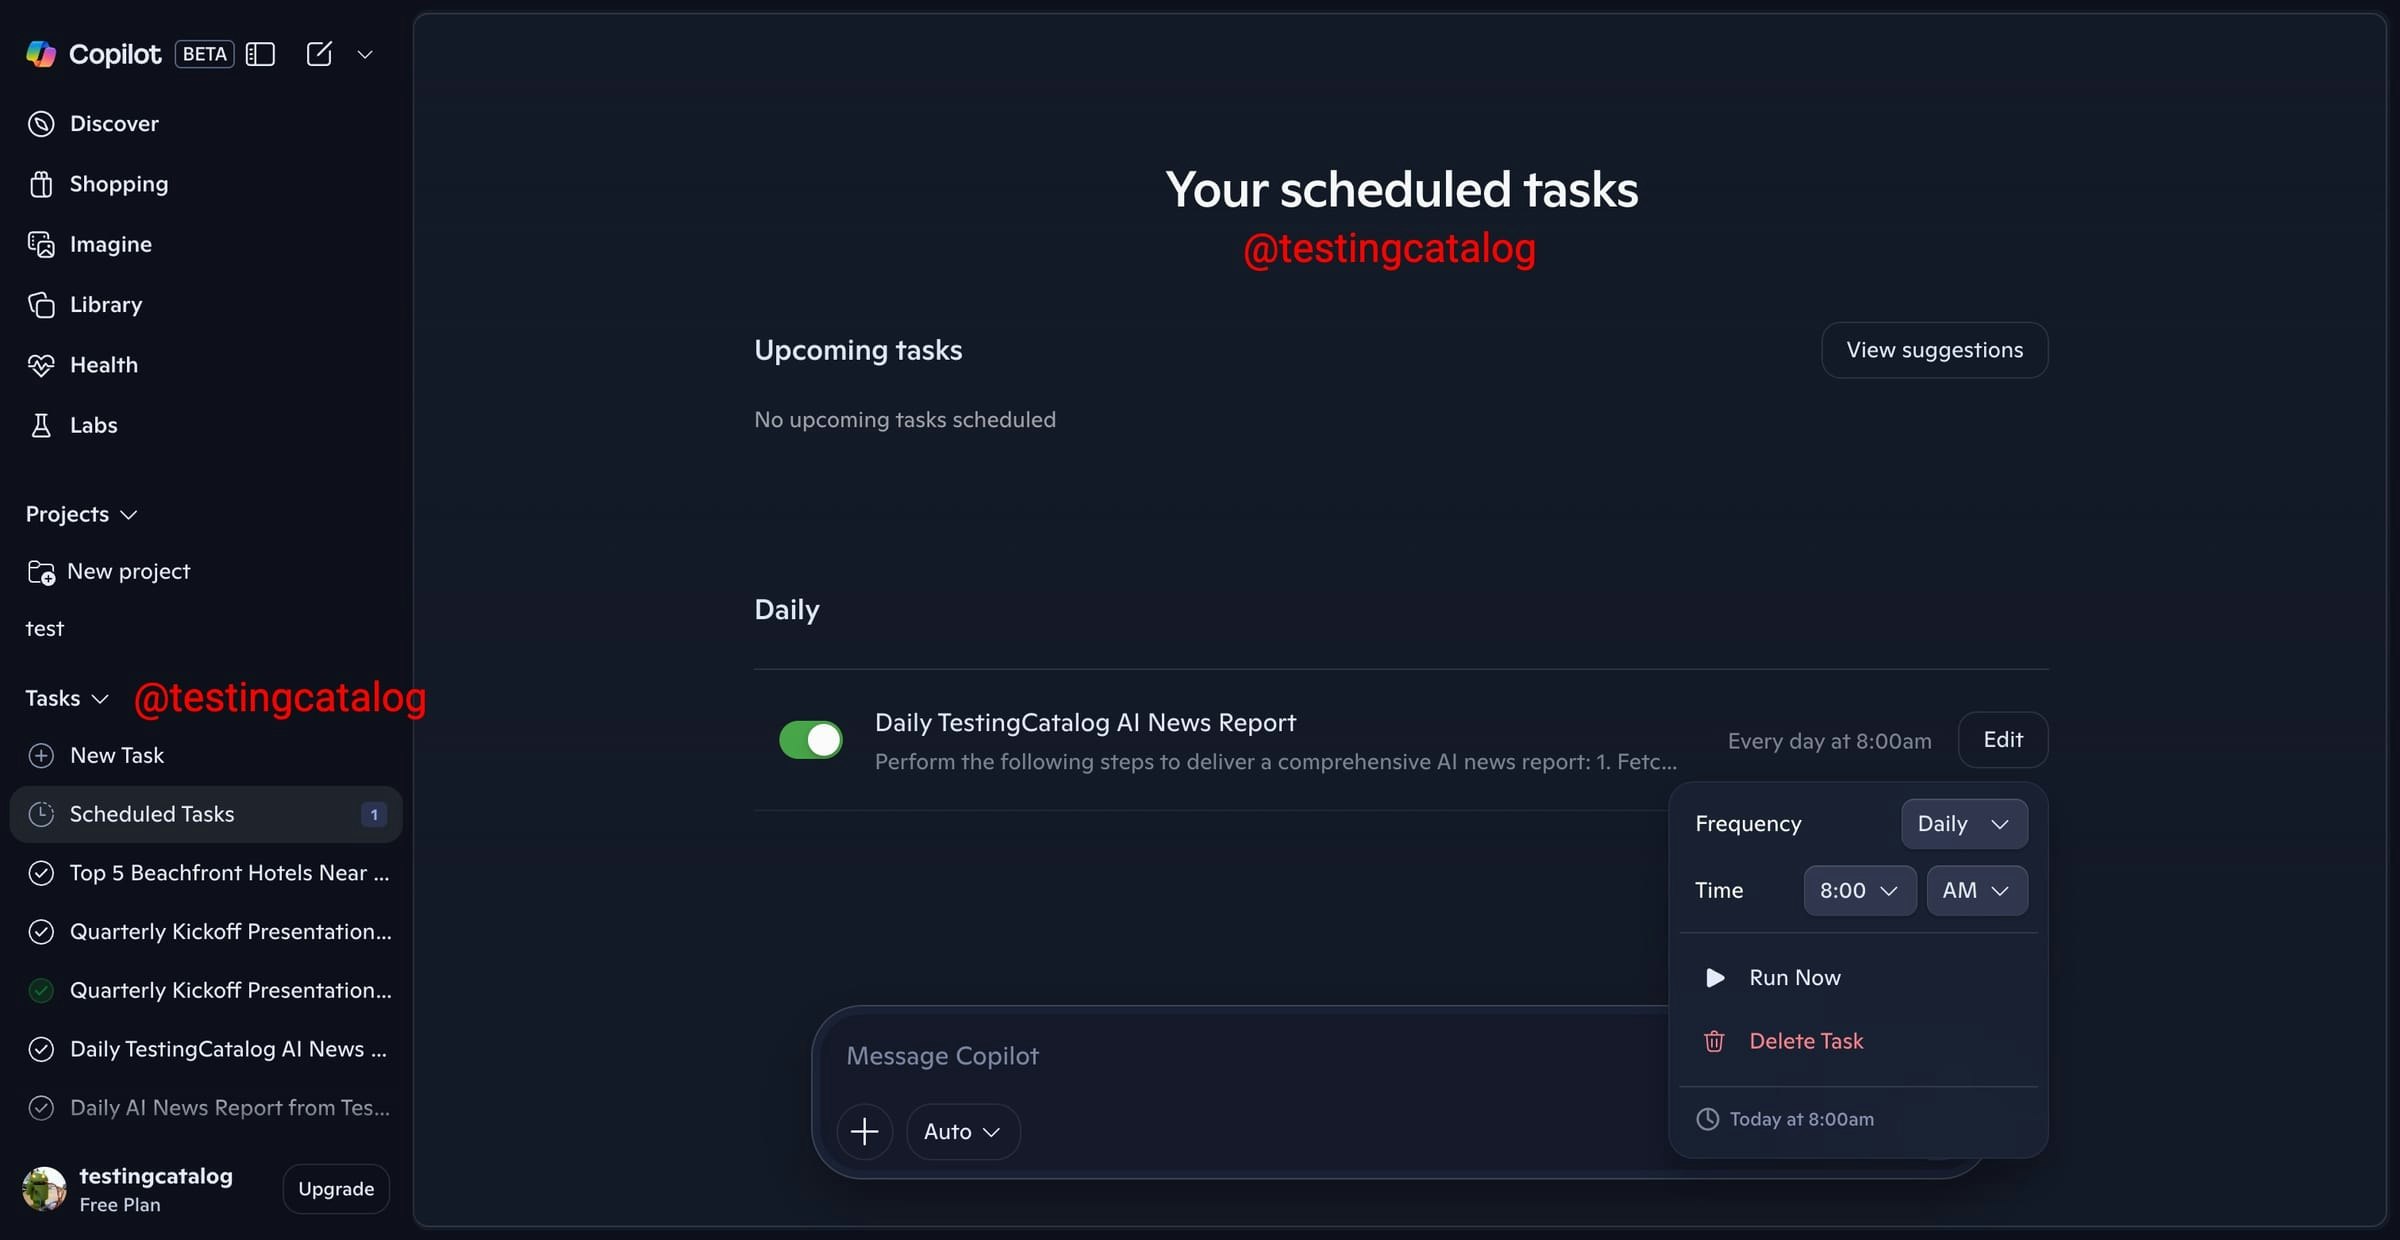The width and height of the screenshot is (2400, 1240).
Task: Open the Discover section
Action: (x=114, y=123)
